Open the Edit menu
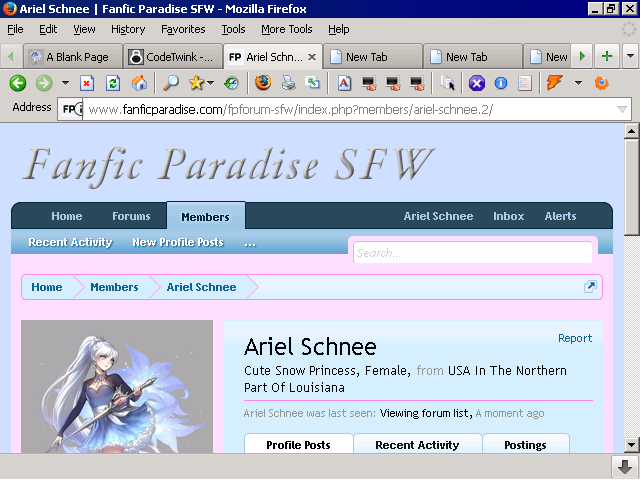 [48, 29]
